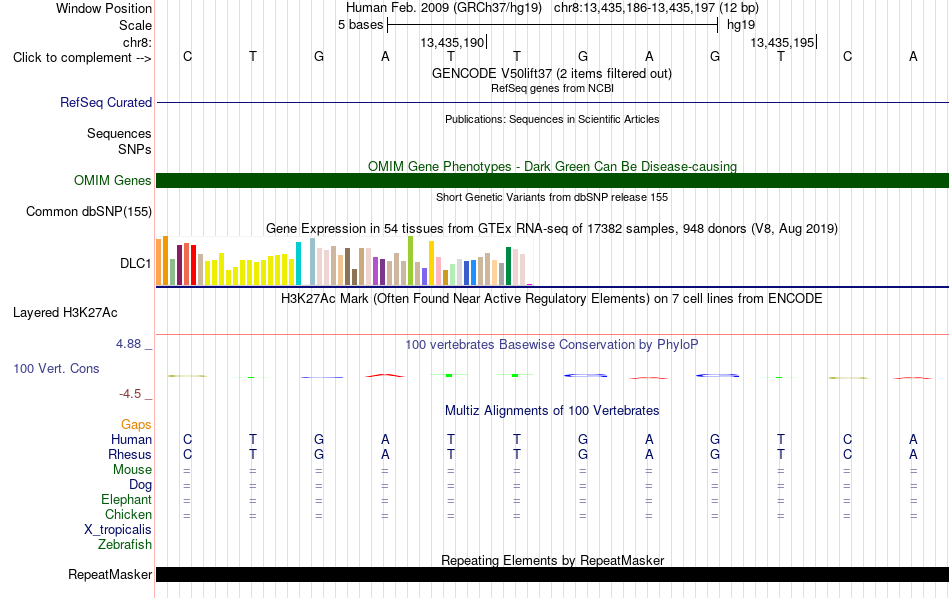Click the 100 Vert. Cons label

[56, 368]
